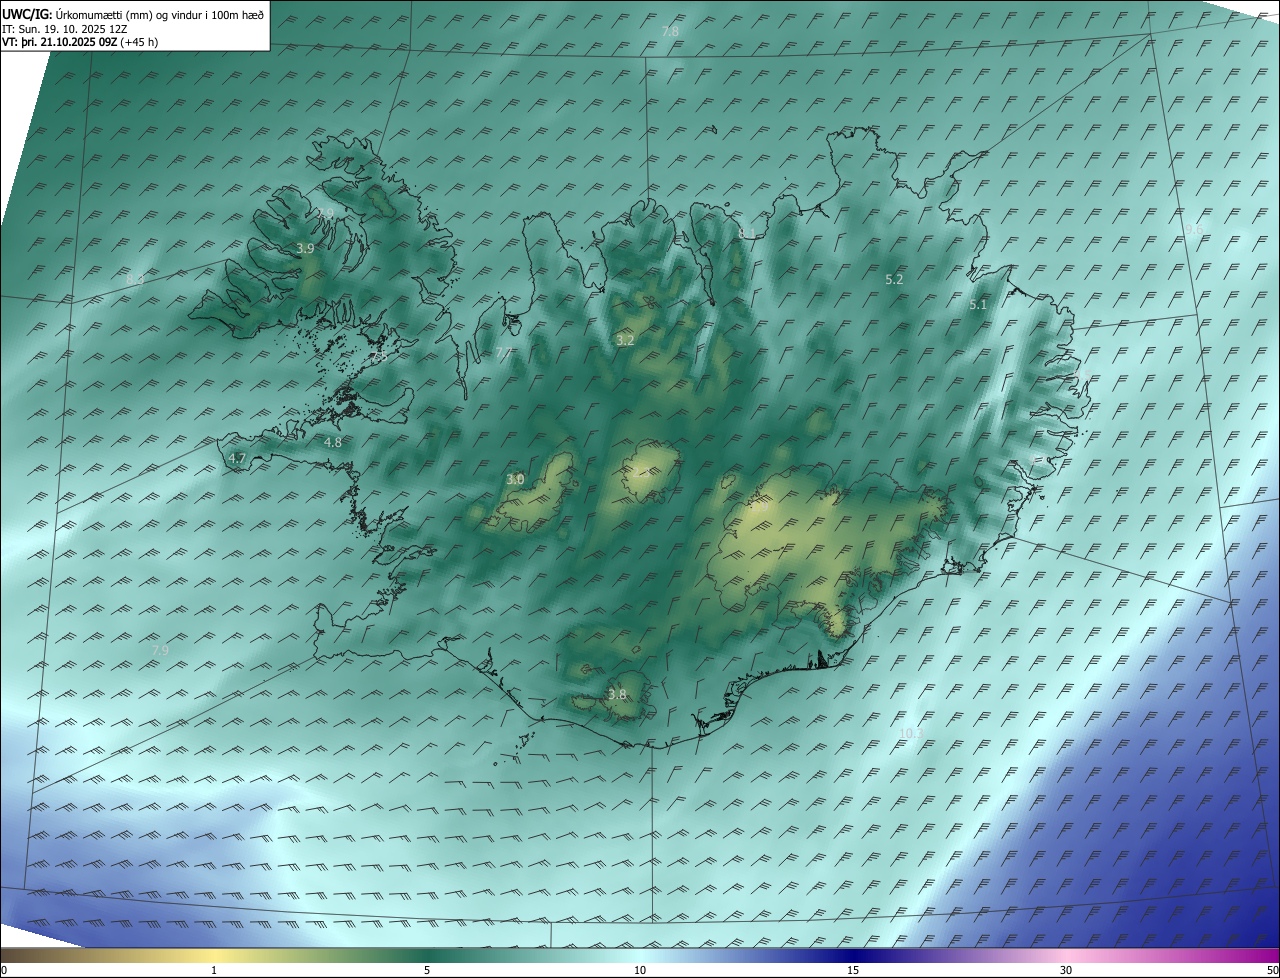Click the 'IT: Sun. 19. 10. 2025 12Z' line
The width and height of the screenshot is (1280, 978).
click(64, 29)
